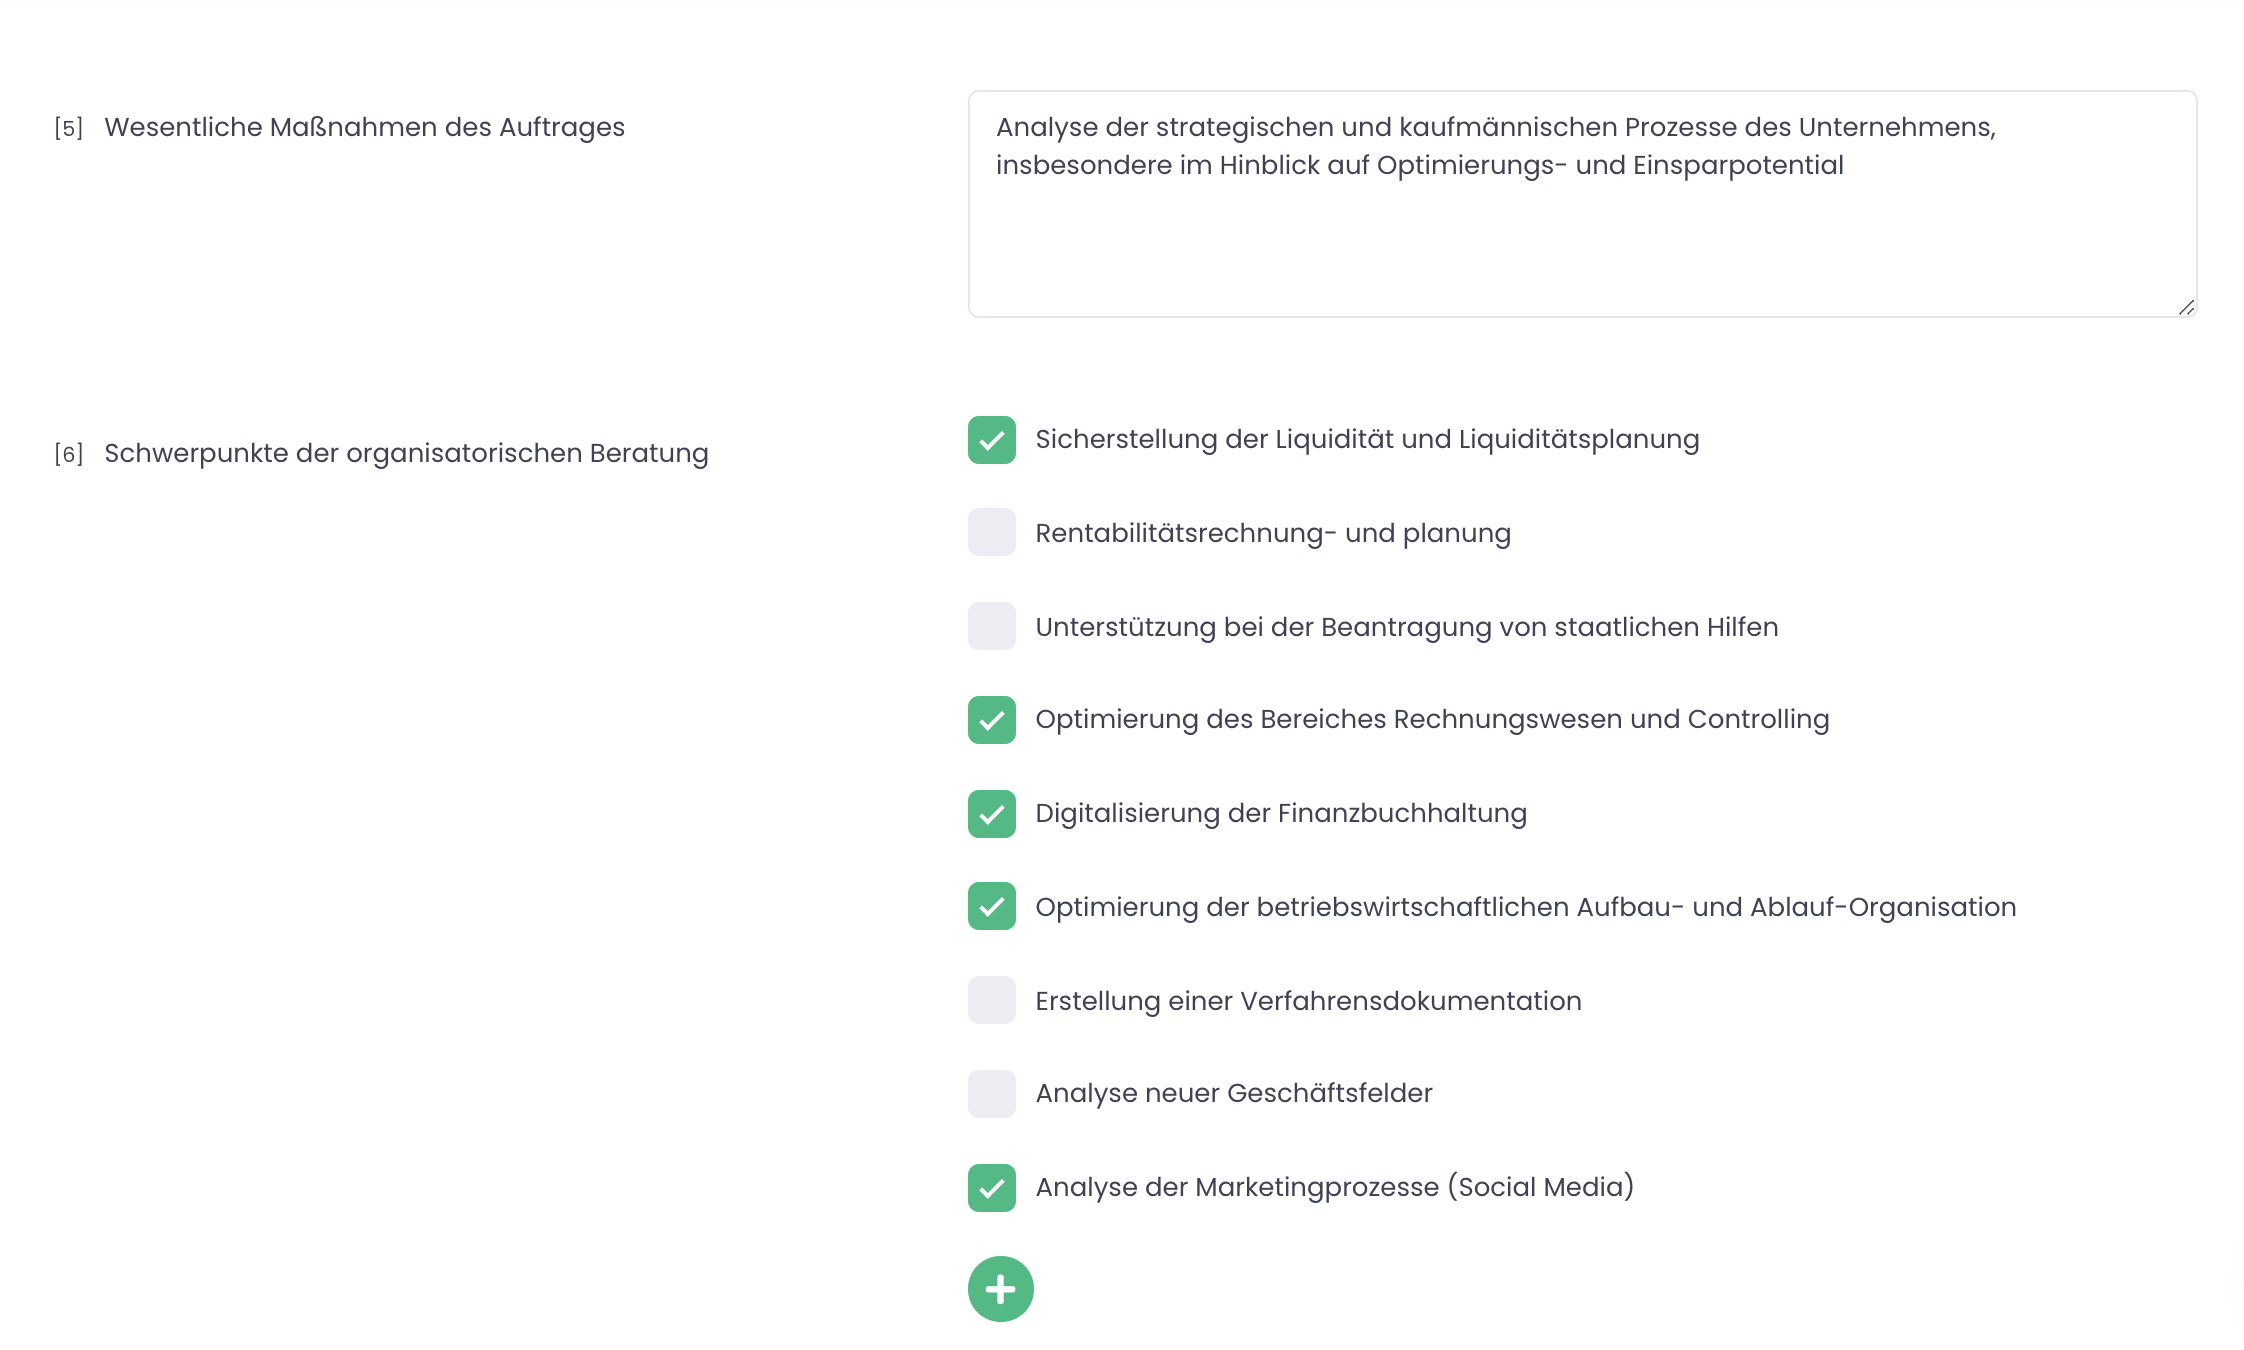This screenshot has height=1350, width=2244.
Task: Disable Analyse der Marketingprozesse (Social Media)
Action: [x=991, y=1188]
